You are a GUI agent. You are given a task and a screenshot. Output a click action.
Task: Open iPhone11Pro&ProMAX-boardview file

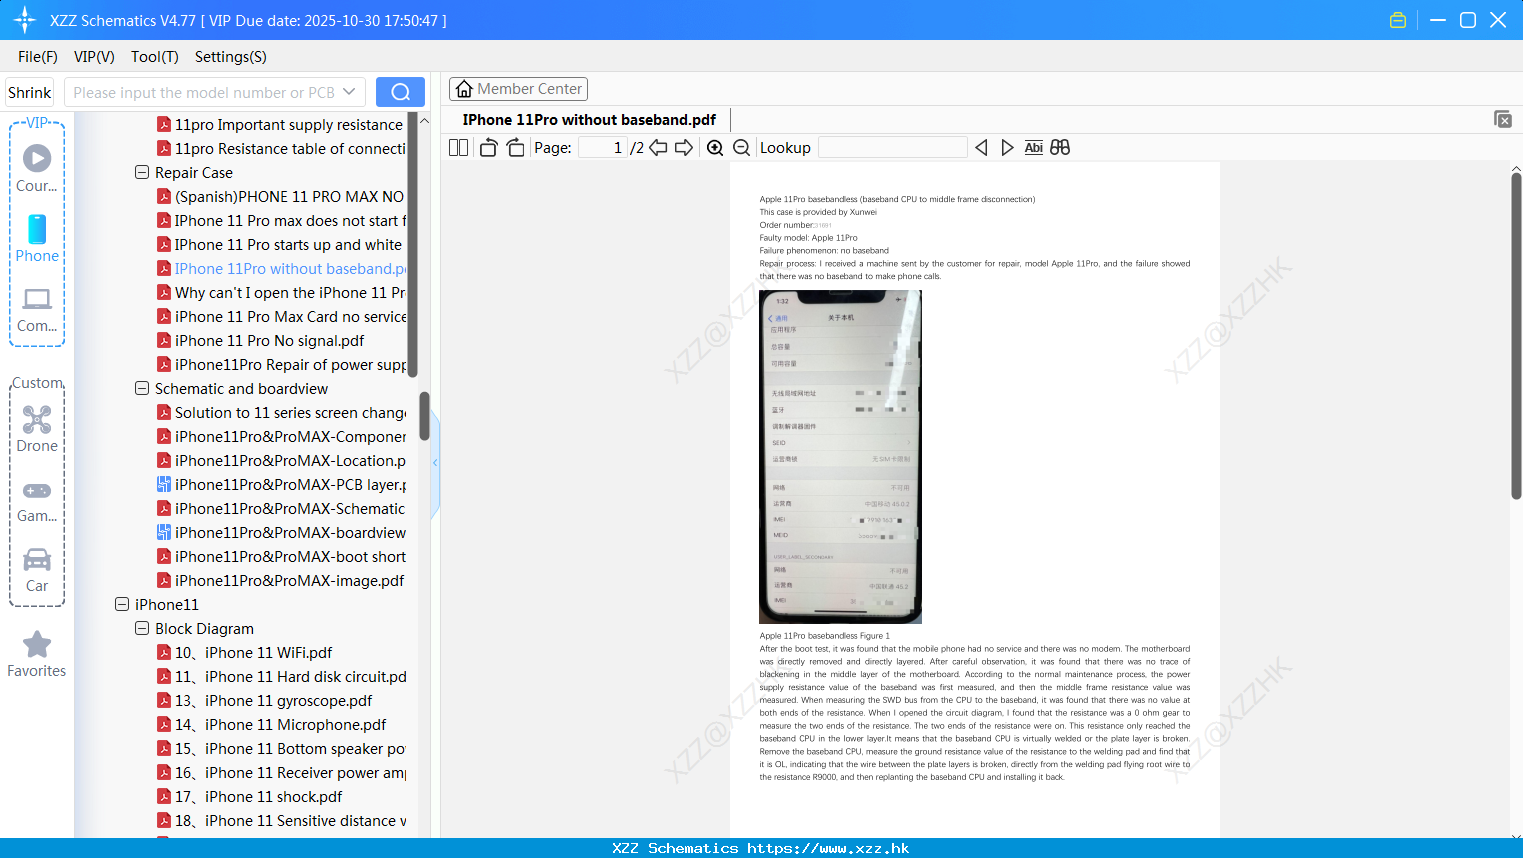281,532
